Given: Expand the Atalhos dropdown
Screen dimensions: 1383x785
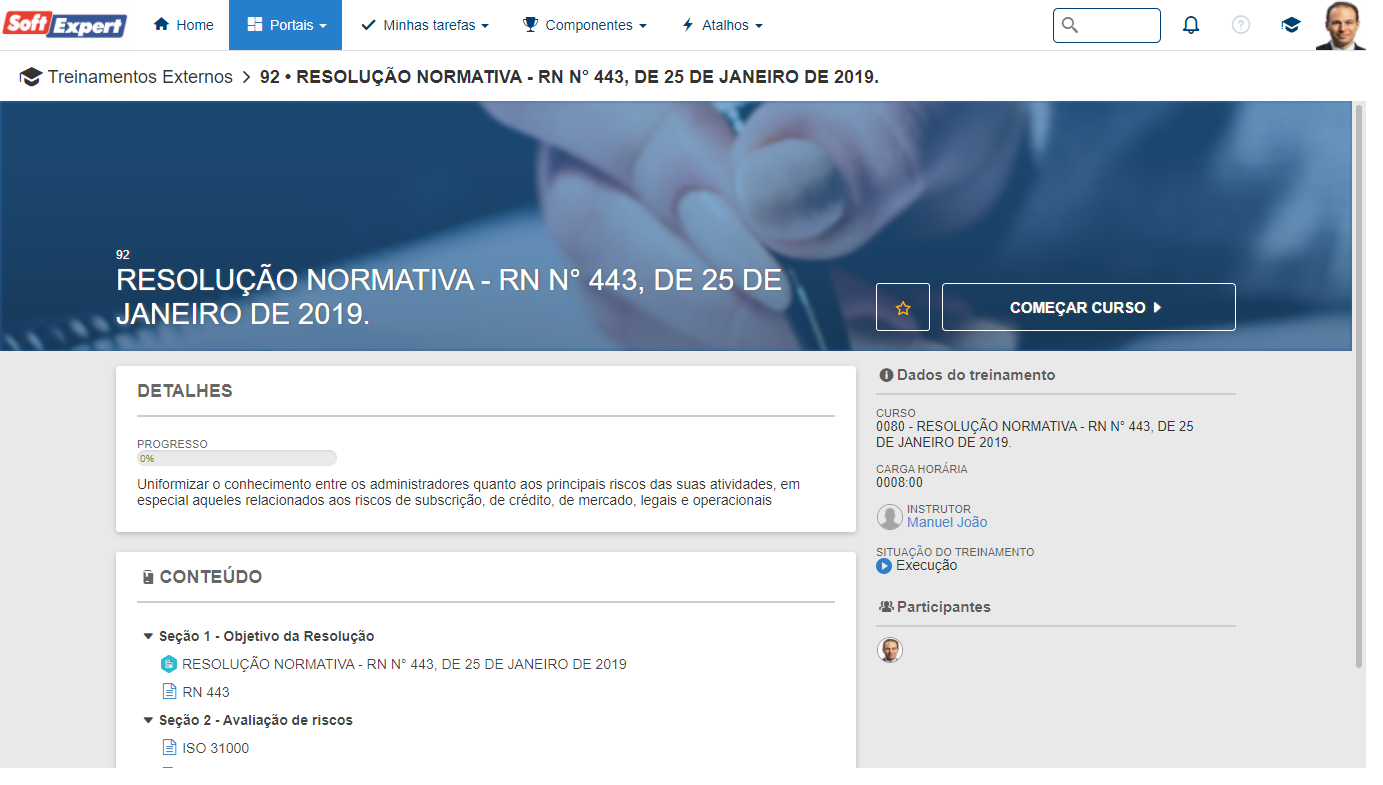Looking at the screenshot, I should click(721, 25).
